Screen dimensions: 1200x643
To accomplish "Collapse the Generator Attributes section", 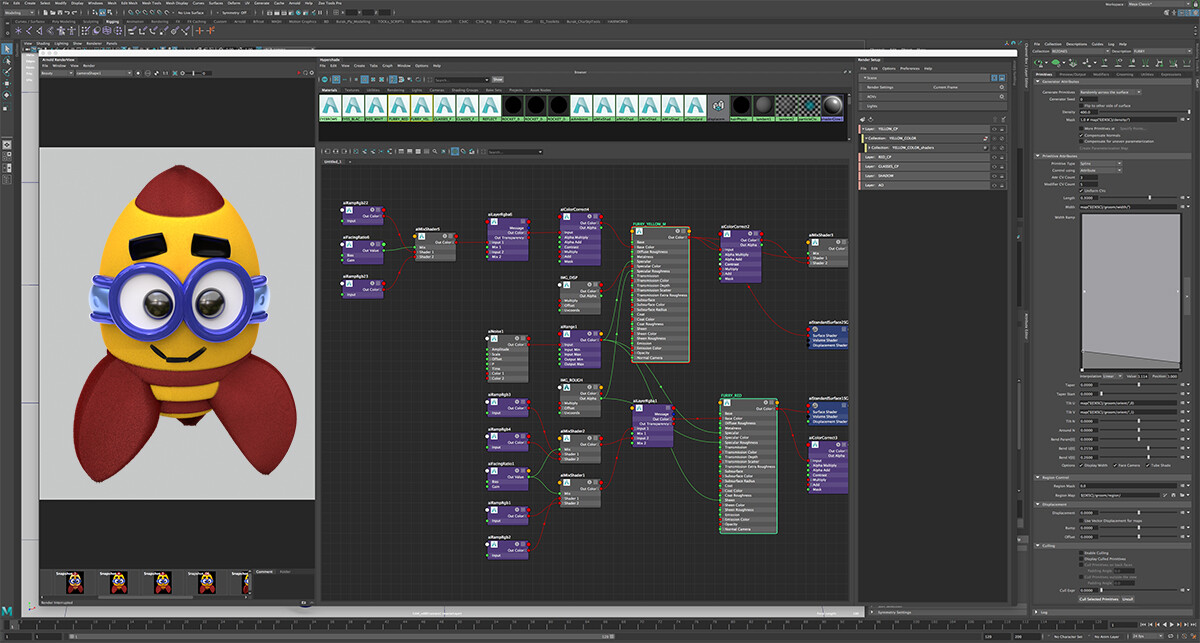I will coord(1036,83).
